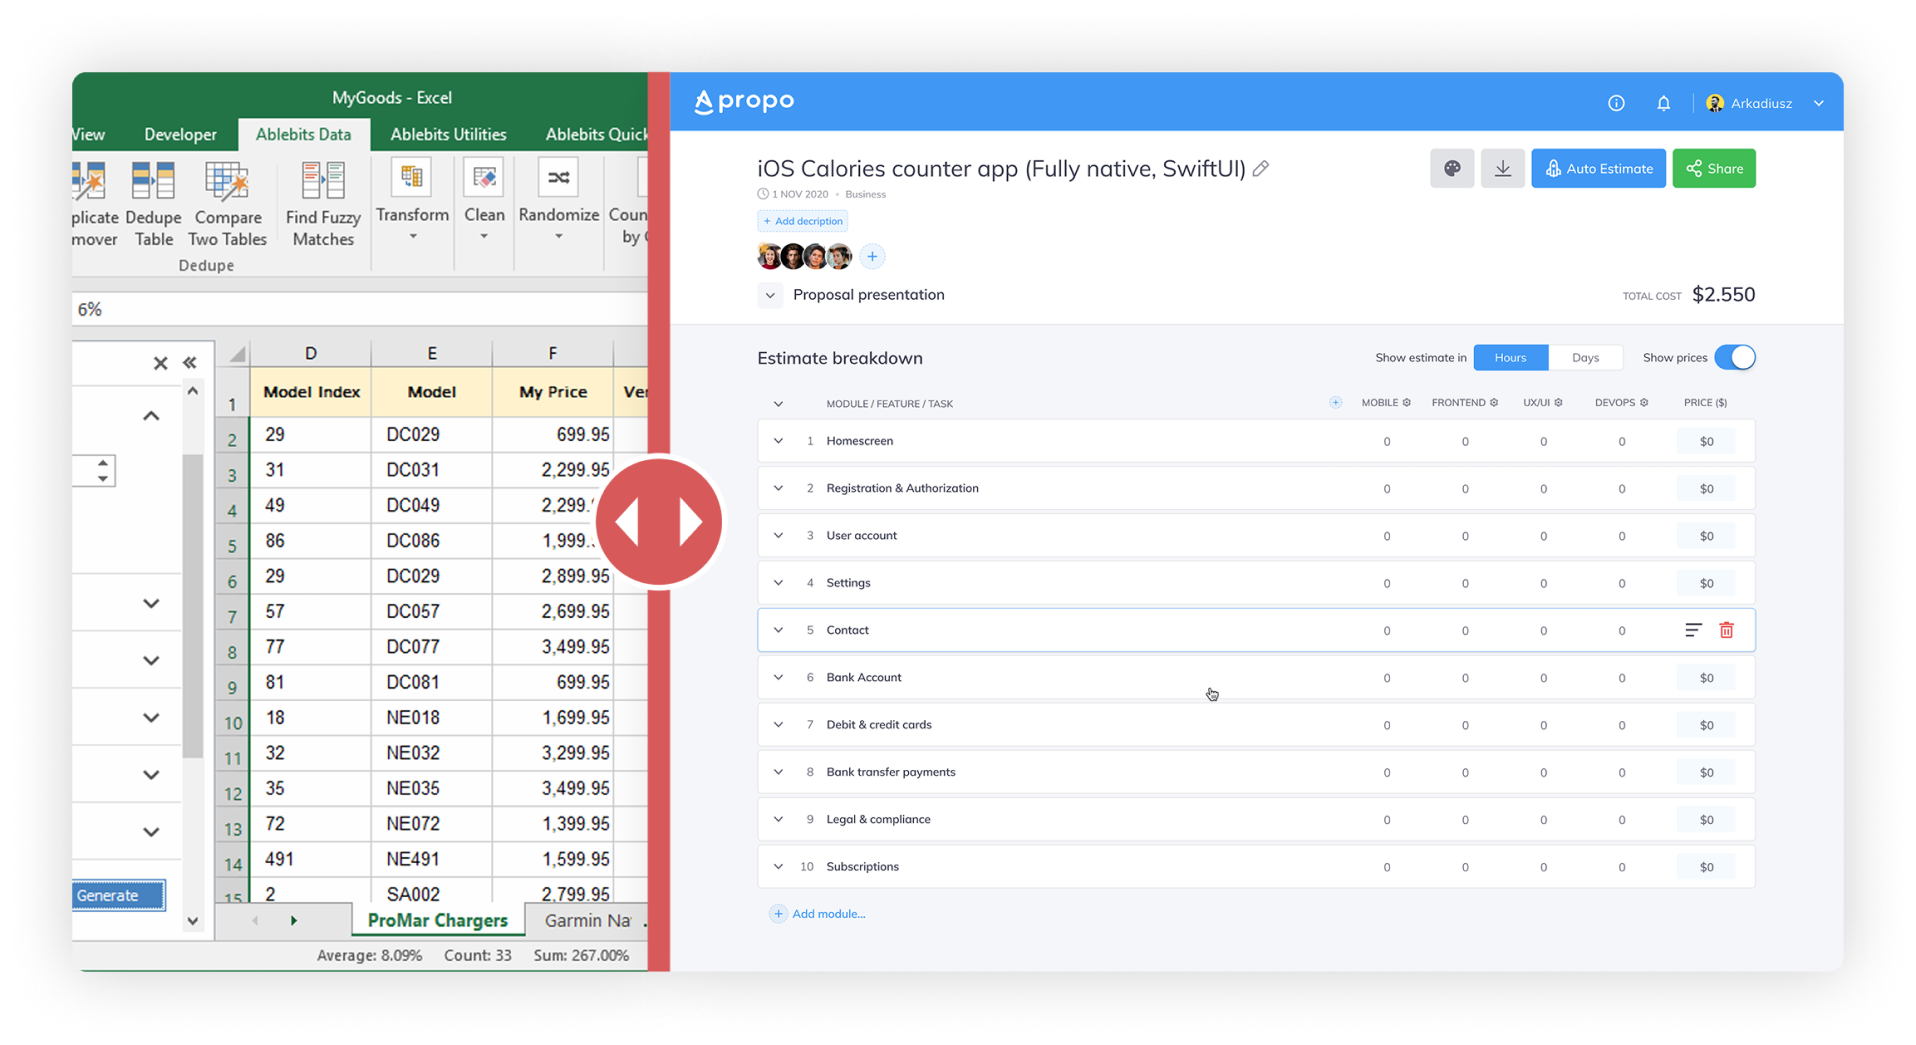The height and width of the screenshot is (1045, 1916).
Task: Collapse all modules via header chevron
Action: click(x=778, y=404)
